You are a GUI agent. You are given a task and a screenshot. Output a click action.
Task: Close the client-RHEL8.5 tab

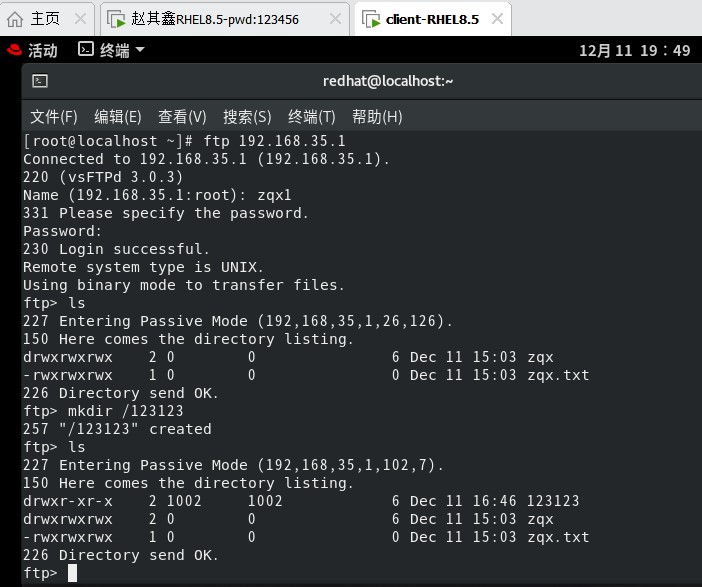click(x=497, y=19)
